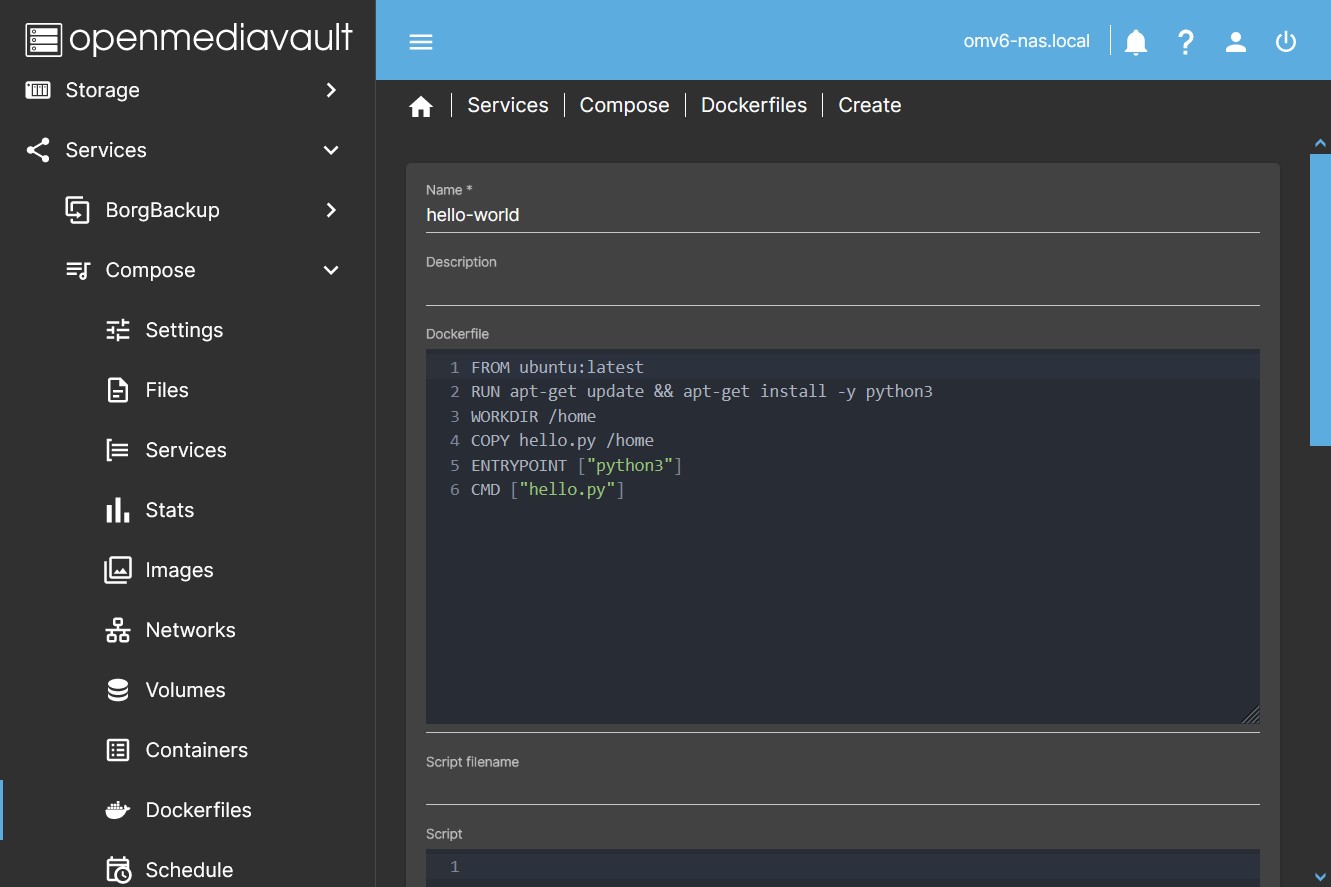Open the notifications bell

(1136, 42)
